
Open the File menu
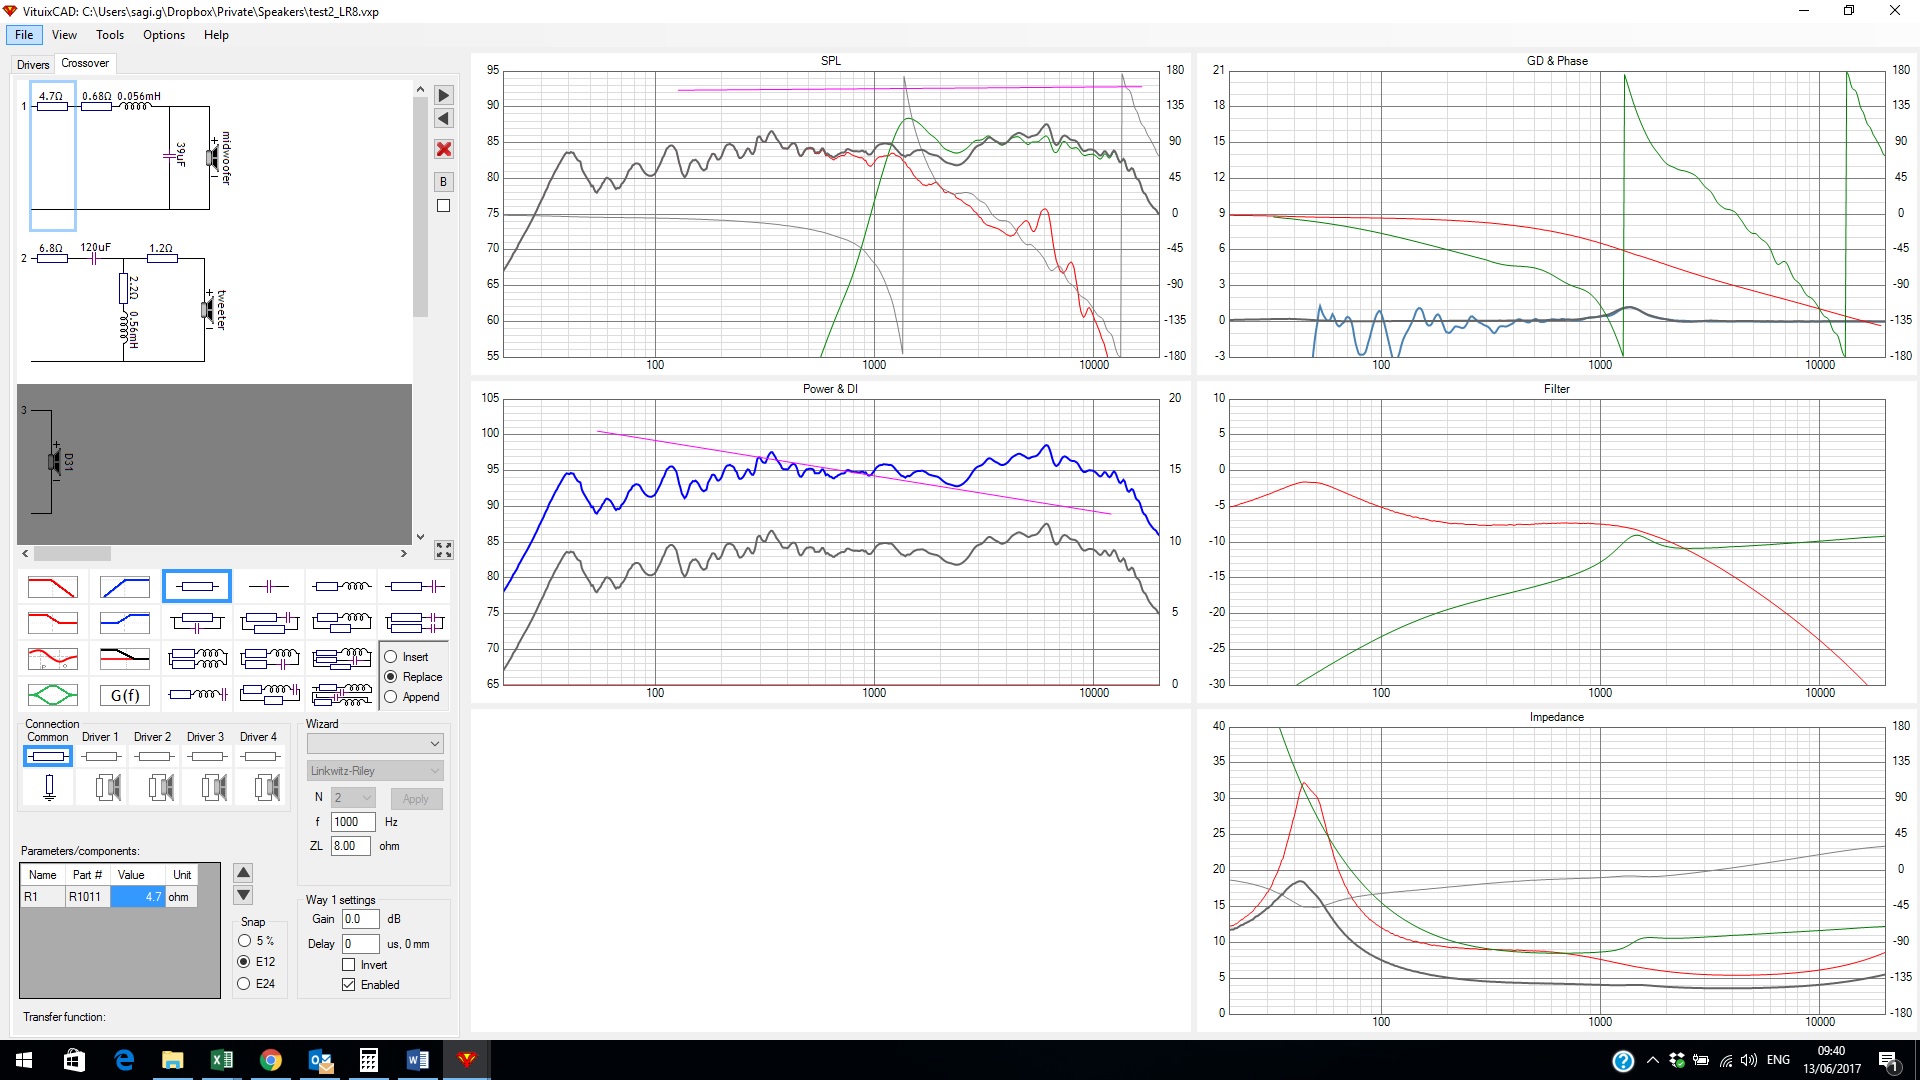24,35
